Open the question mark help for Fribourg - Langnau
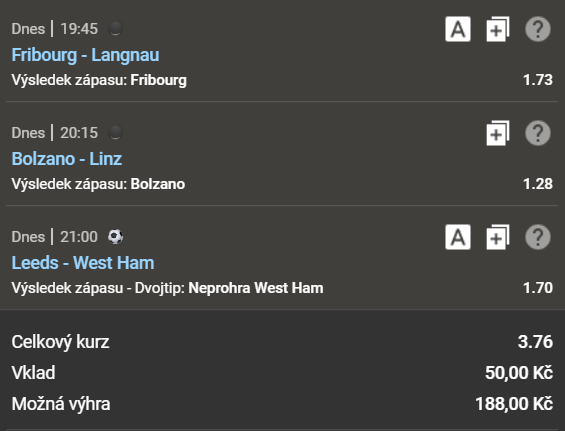The width and height of the screenshot is (565, 431). coord(538,29)
